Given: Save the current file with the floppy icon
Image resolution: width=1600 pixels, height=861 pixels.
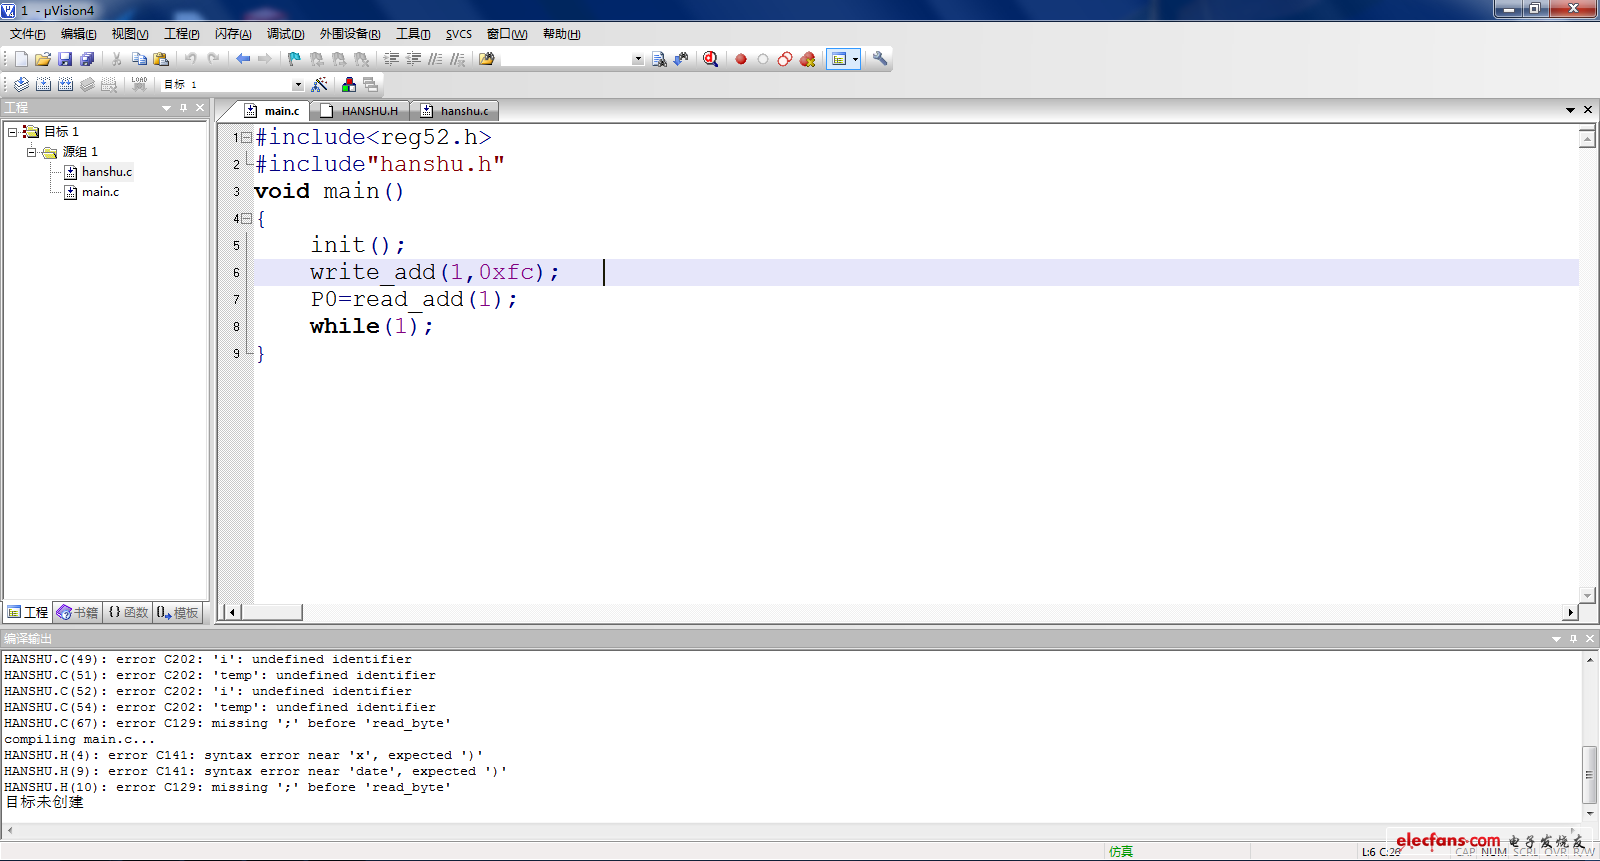Looking at the screenshot, I should (x=65, y=59).
